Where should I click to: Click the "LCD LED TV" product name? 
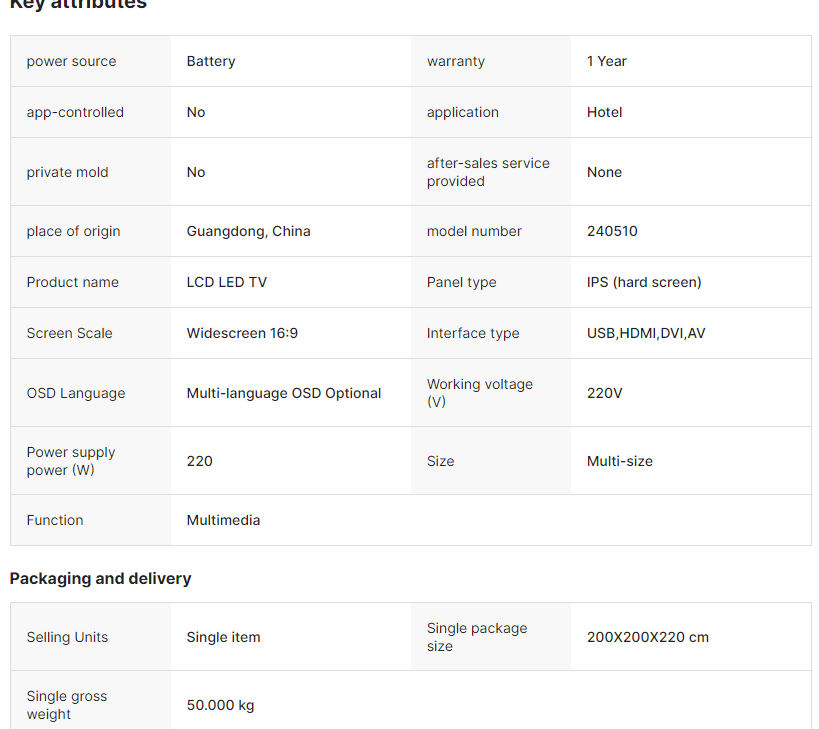click(226, 282)
